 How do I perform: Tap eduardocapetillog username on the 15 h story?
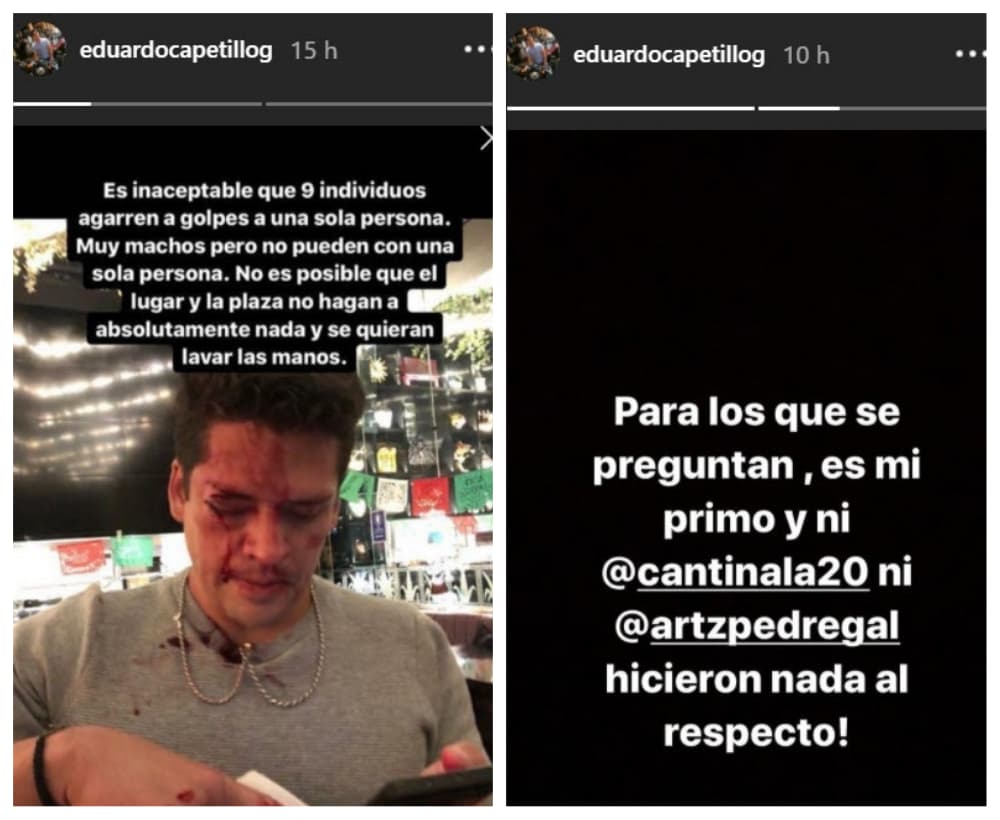(x=175, y=50)
